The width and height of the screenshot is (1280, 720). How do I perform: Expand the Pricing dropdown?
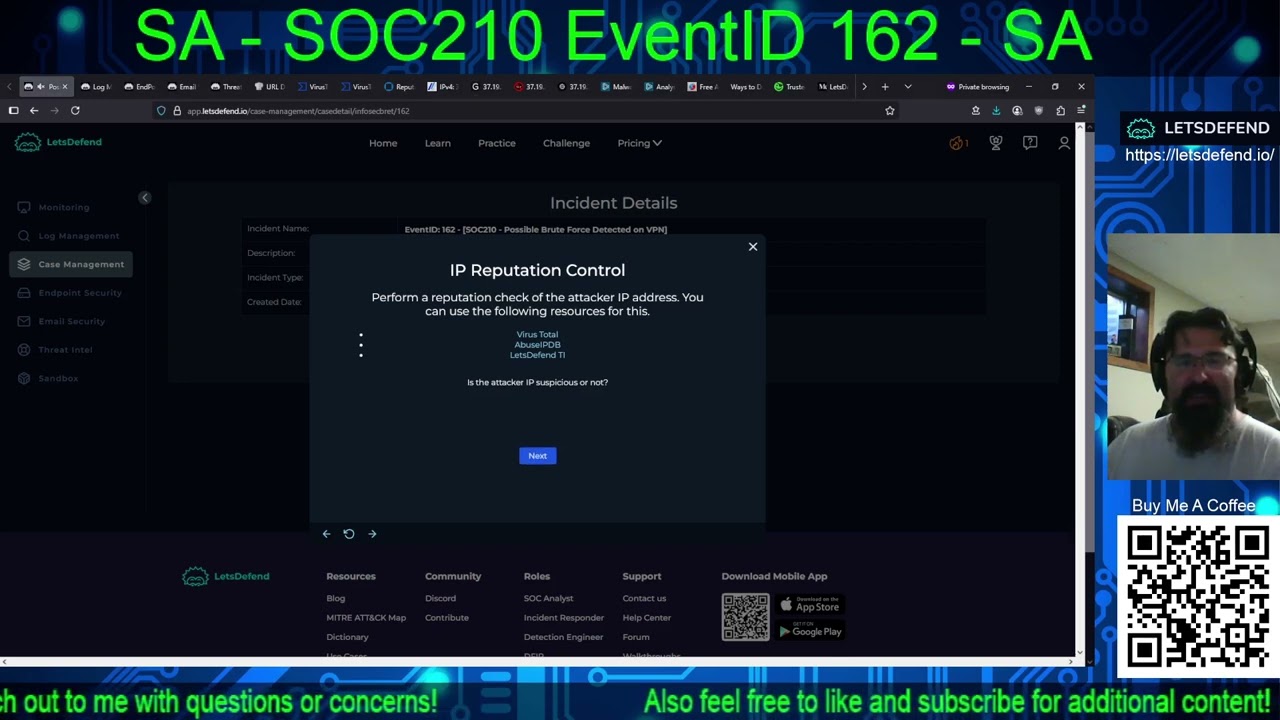639,143
